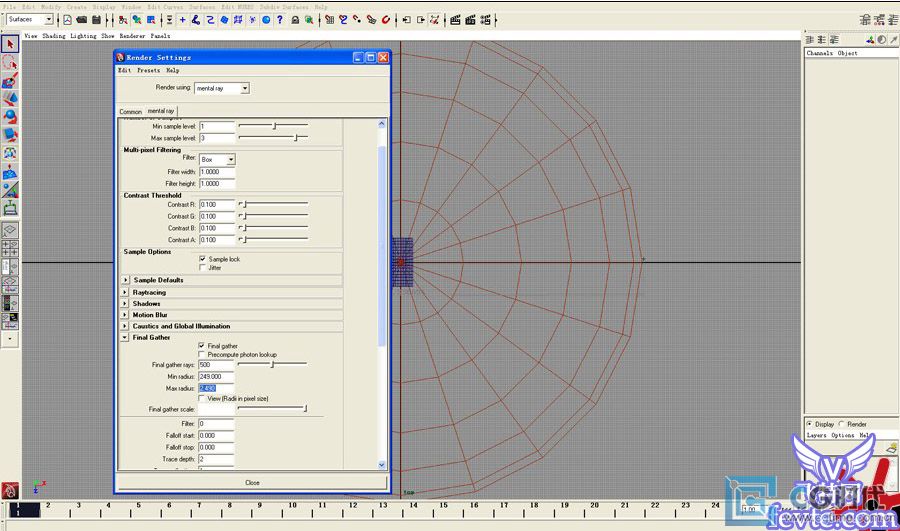Toggle the lock selection padlock icon
Viewport: 900px width, 531px height.
(294, 20)
